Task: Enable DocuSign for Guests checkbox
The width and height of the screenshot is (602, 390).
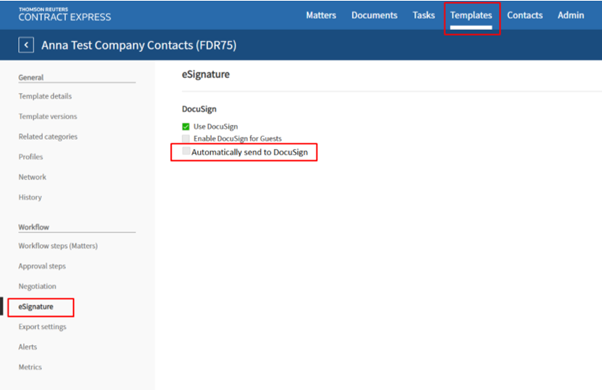Action: point(186,139)
